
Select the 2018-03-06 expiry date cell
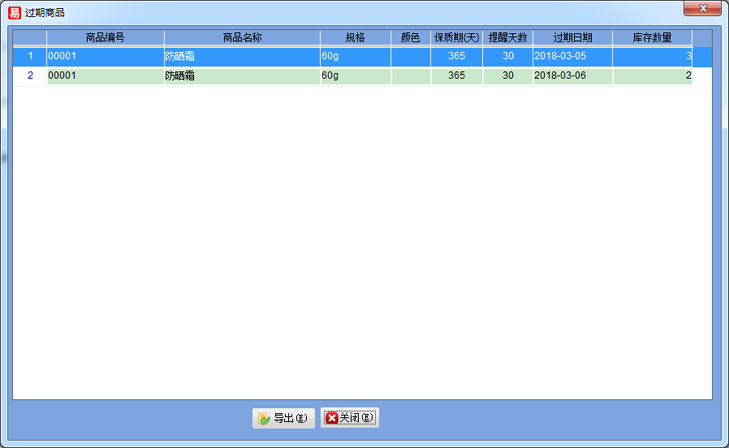pos(572,75)
